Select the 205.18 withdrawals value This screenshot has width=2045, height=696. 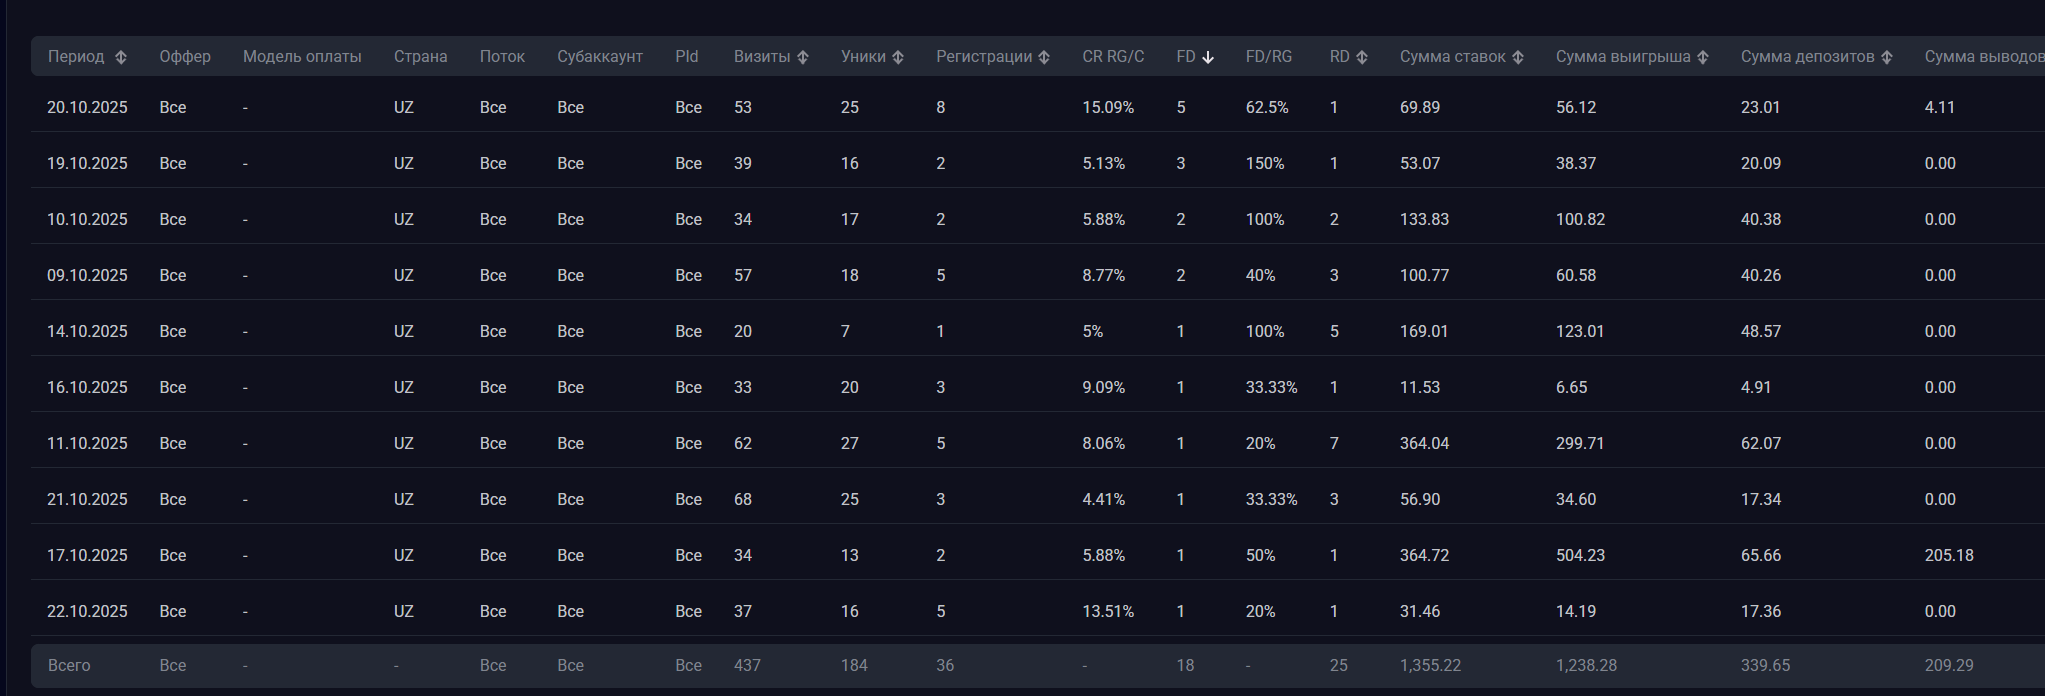[1949, 555]
